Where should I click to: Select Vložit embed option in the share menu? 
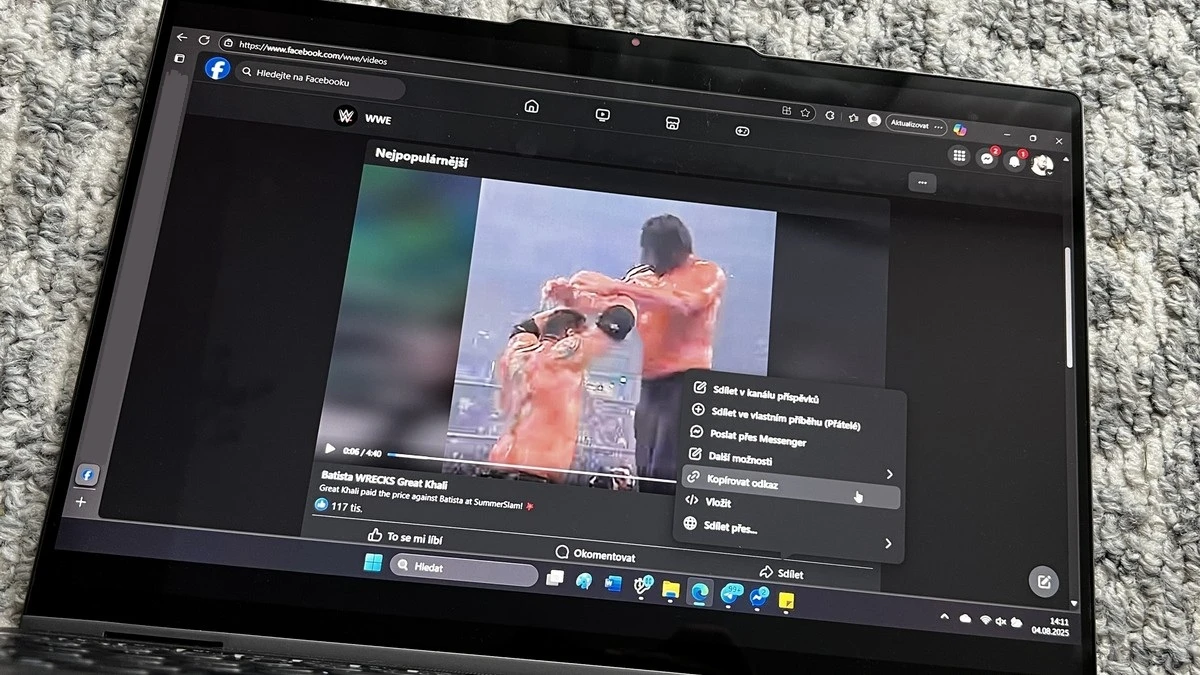click(718, 503)
